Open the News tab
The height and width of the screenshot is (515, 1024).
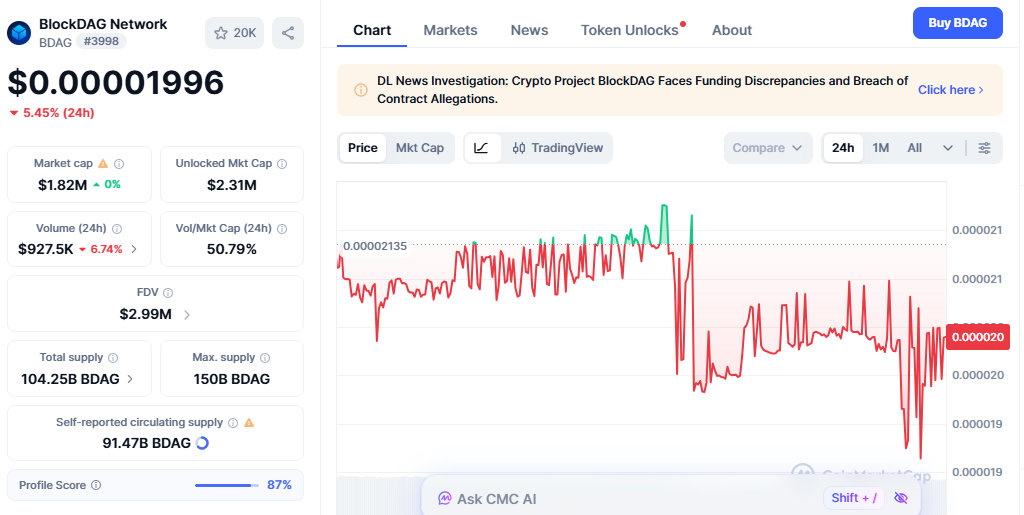(530, 30)
